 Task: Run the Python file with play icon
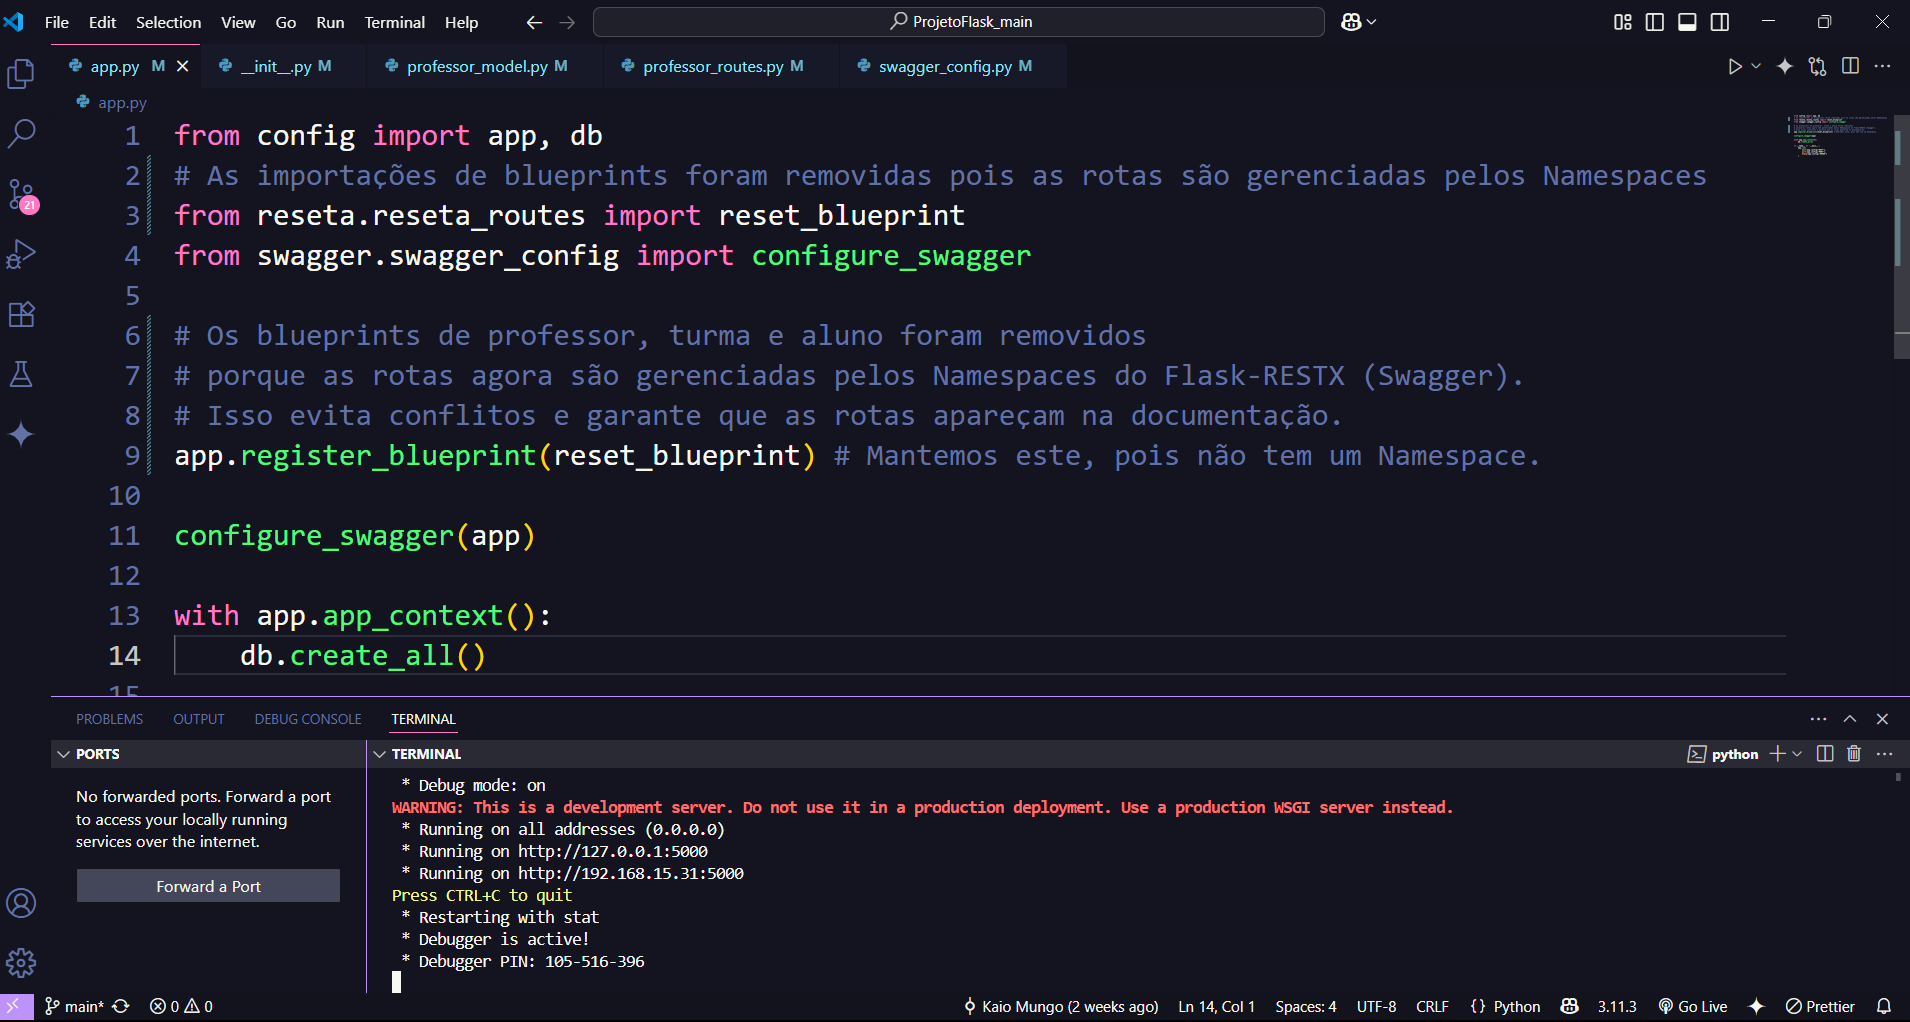coord(1735,66)
